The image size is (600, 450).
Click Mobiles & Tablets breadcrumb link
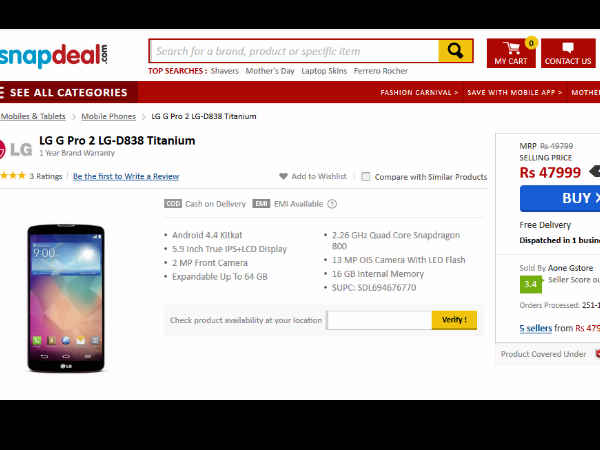tap(33, 116)
